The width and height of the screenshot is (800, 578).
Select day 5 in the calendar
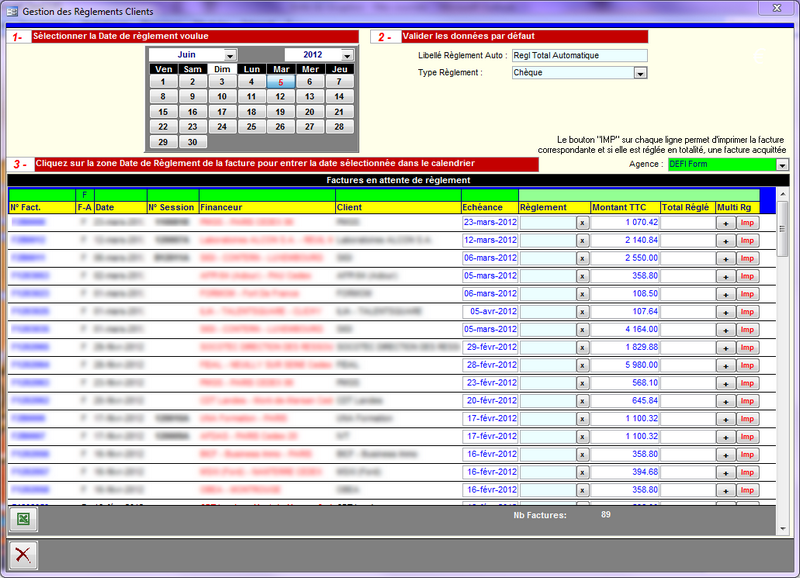coord(280,82)
